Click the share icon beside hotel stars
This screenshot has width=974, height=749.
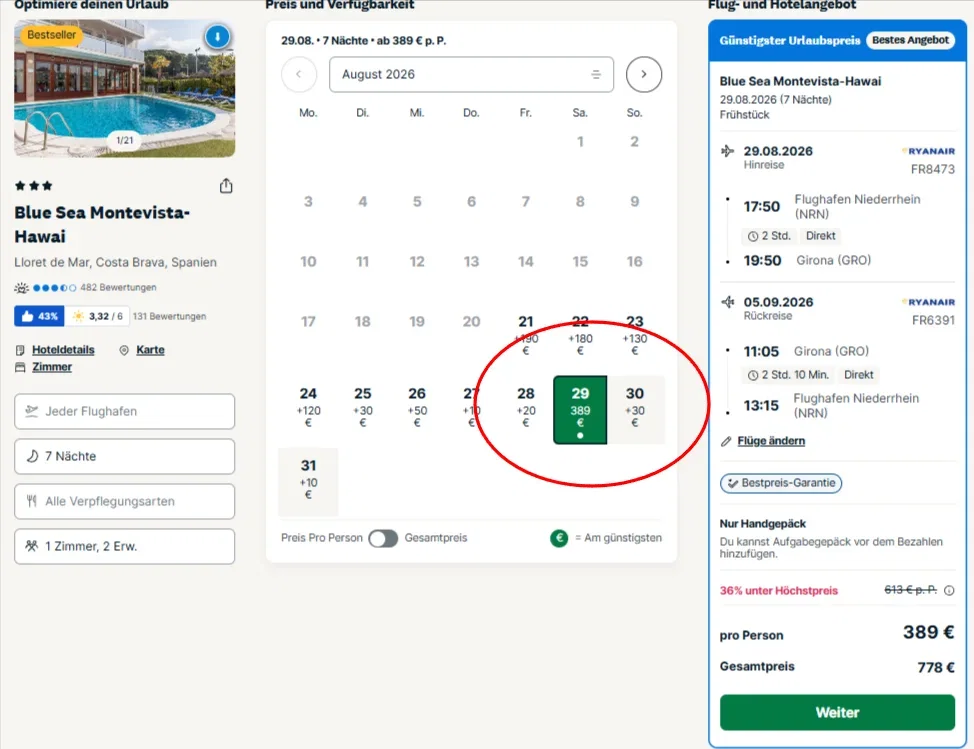(x=226, y=186)
